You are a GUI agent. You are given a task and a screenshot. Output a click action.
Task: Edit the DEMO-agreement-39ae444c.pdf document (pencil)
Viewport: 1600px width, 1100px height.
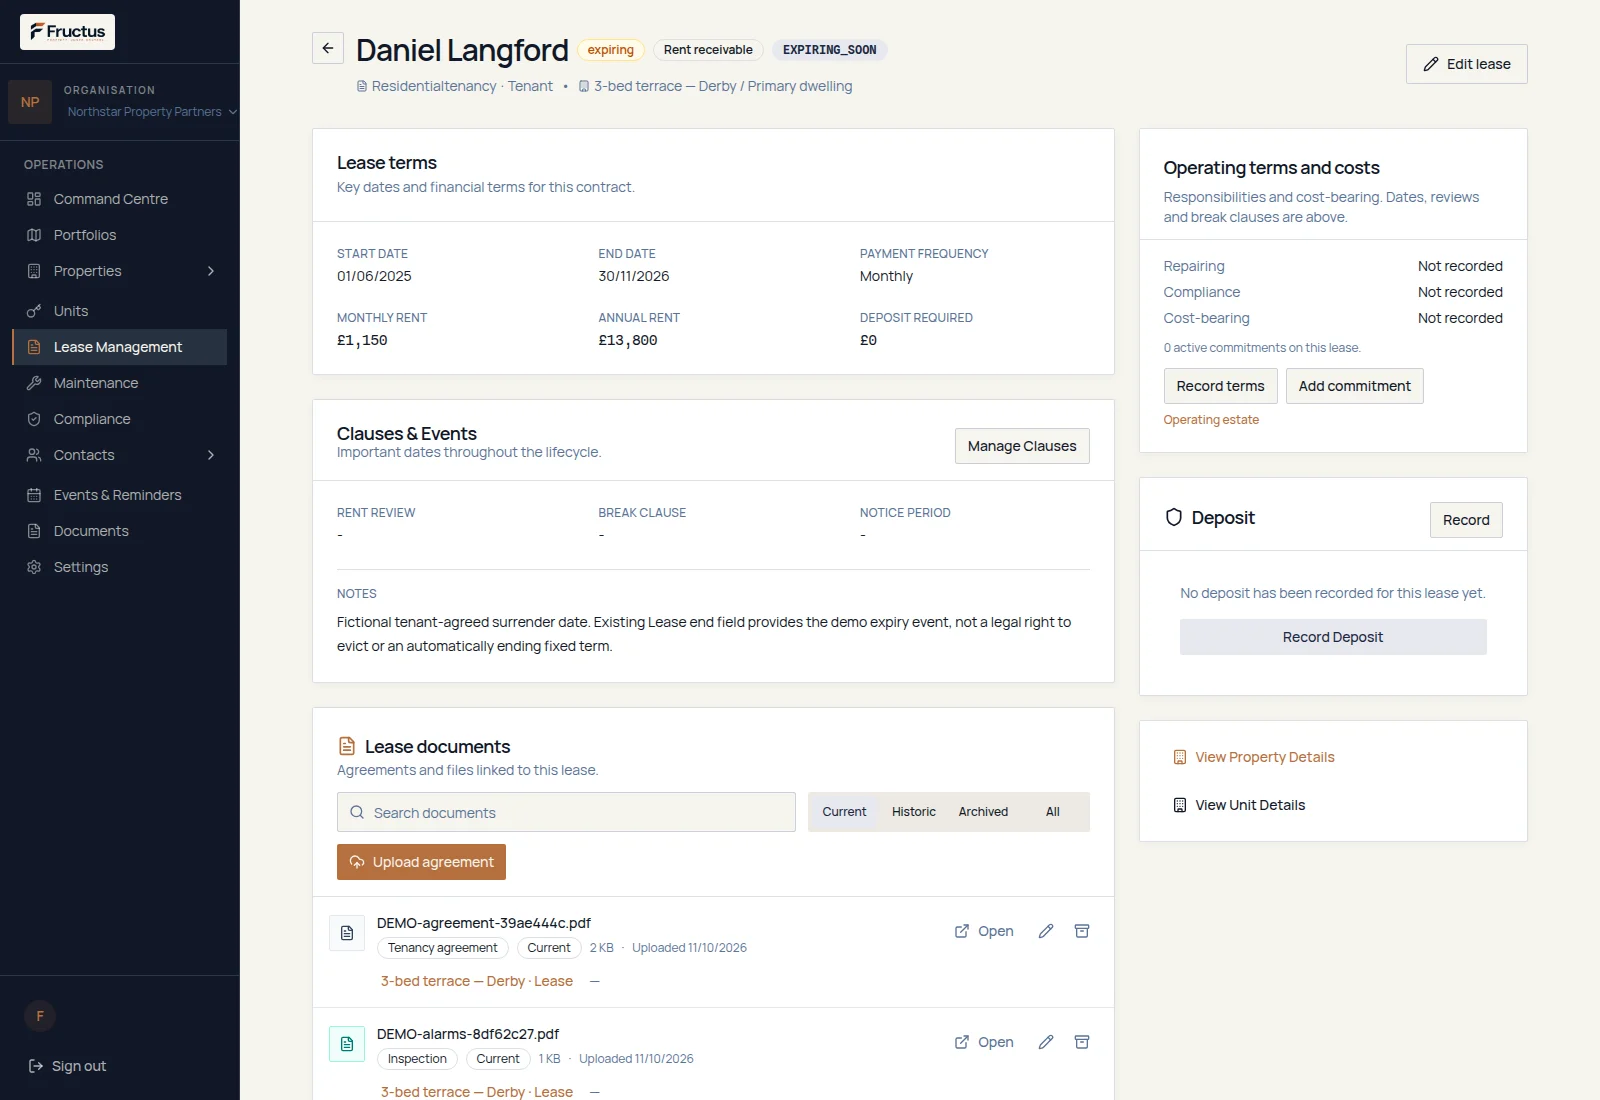(1046, 931)
